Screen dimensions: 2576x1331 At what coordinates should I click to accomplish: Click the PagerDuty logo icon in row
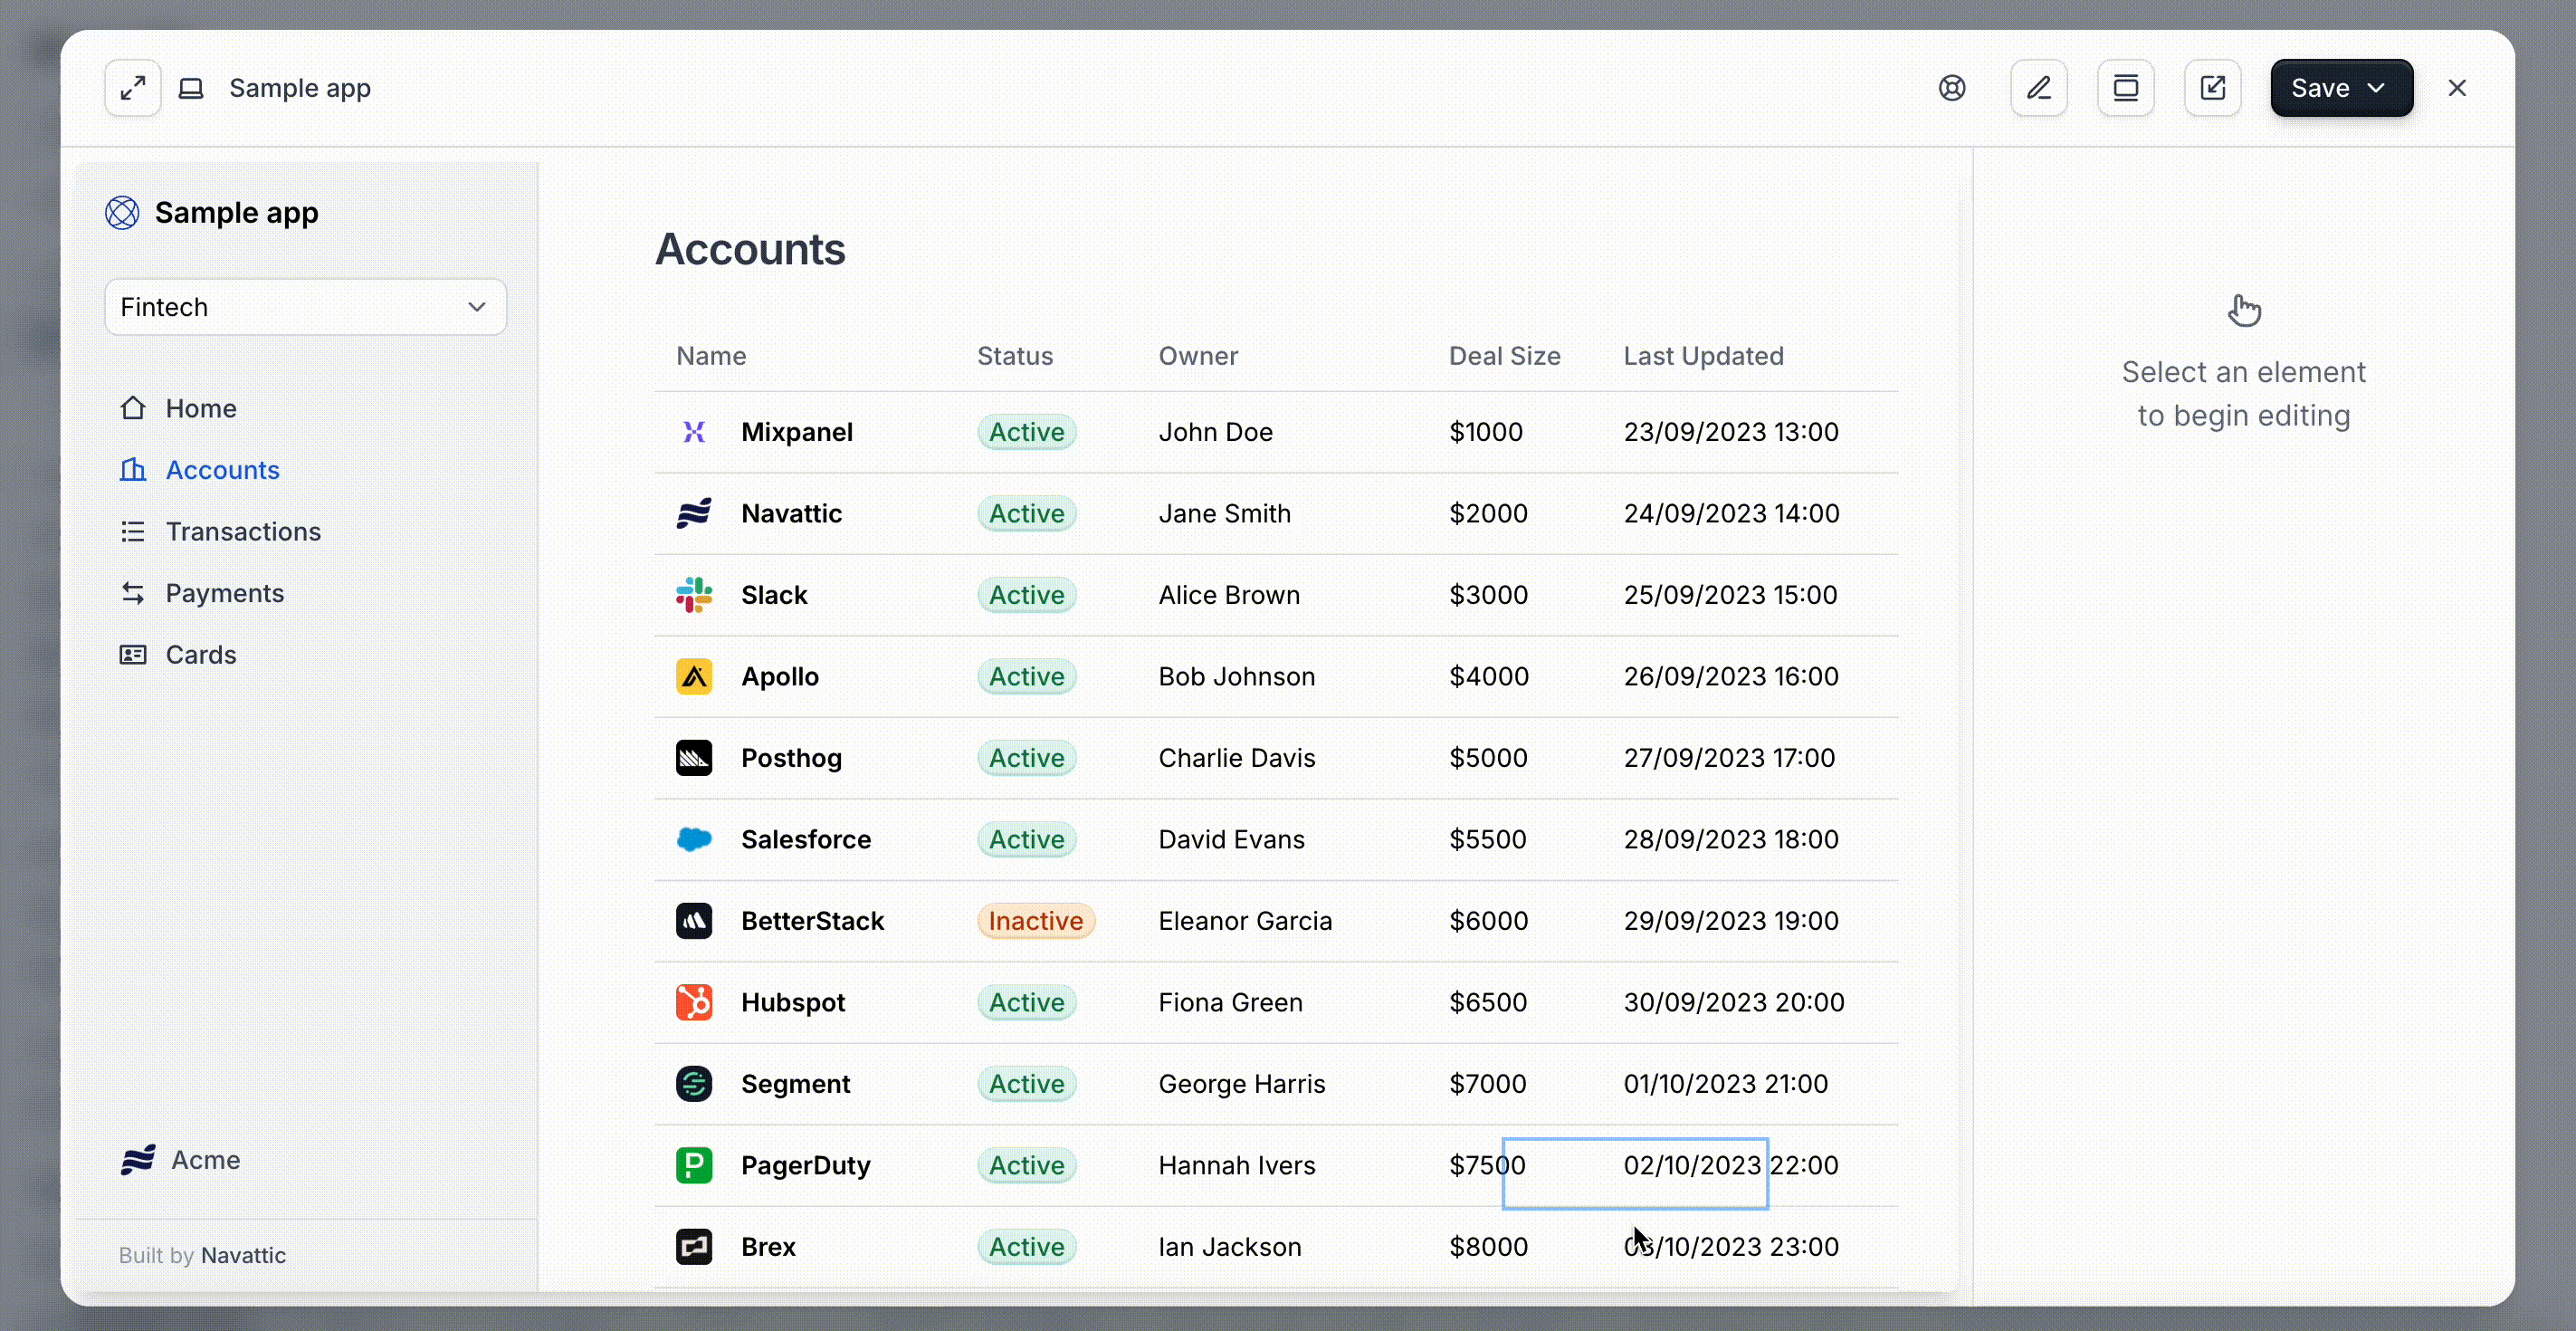point(693,1165)
